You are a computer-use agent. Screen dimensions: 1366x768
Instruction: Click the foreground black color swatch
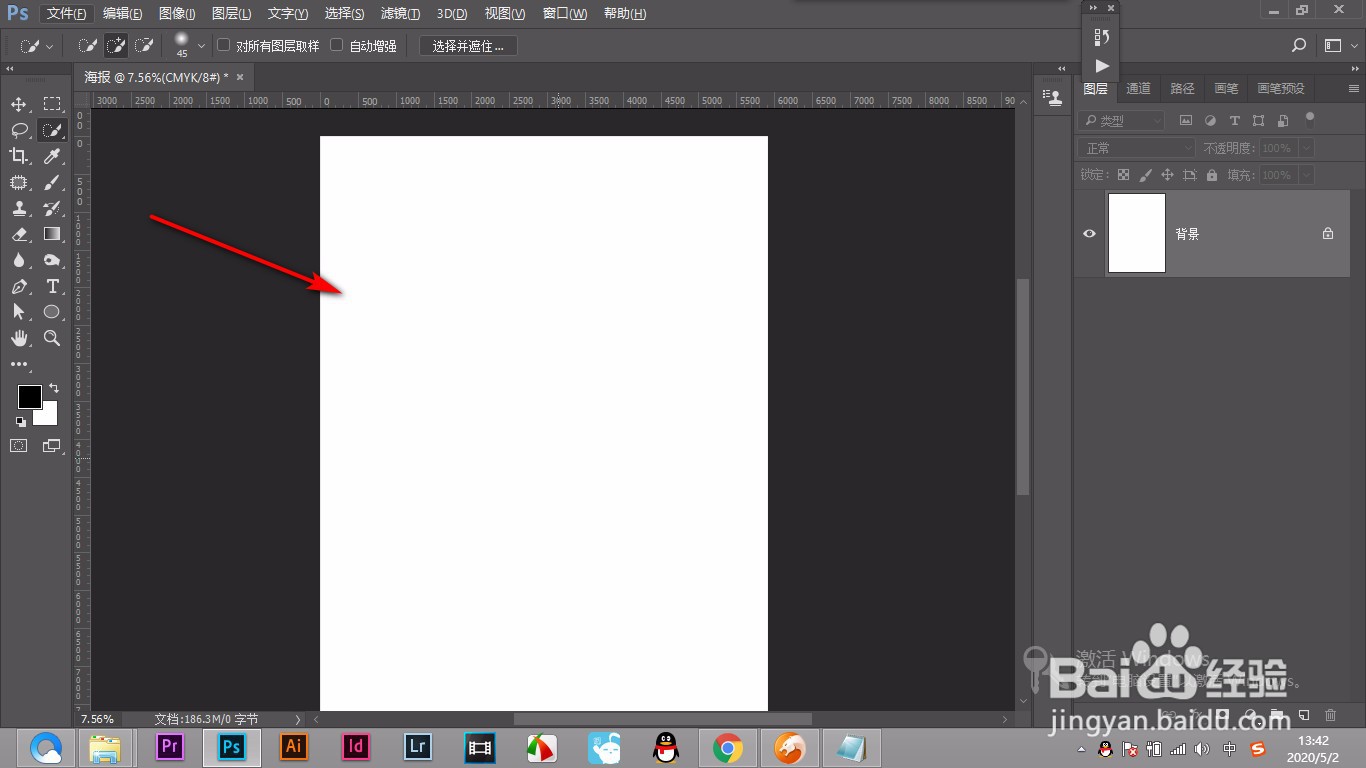click(x=28, y=396)
